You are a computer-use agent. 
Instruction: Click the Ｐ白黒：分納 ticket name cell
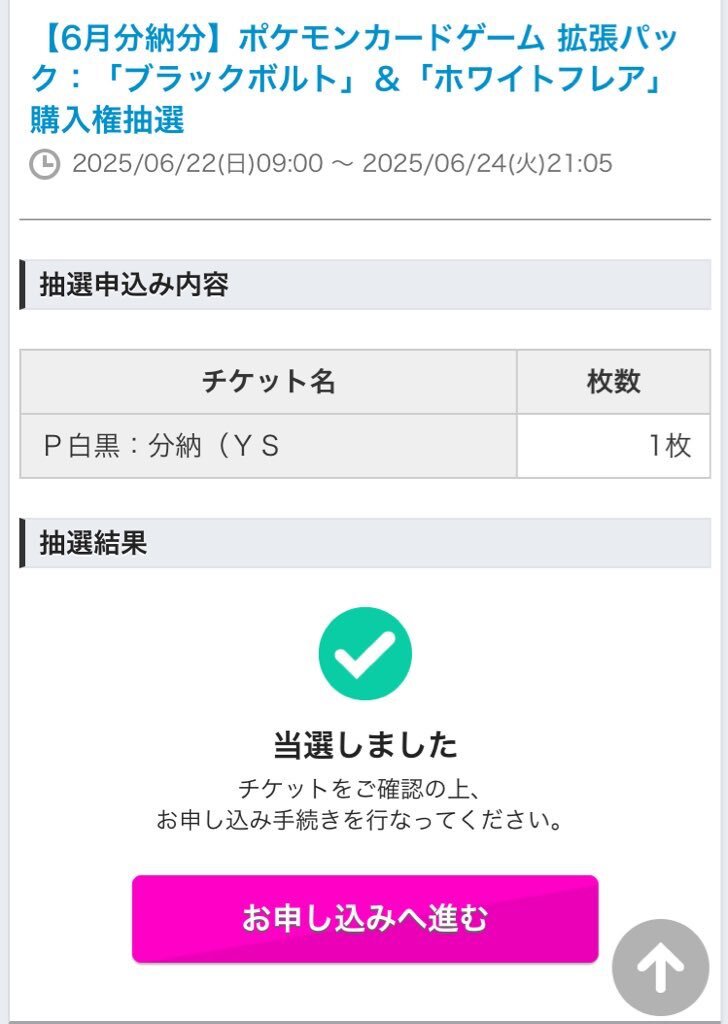click(268, 446)
